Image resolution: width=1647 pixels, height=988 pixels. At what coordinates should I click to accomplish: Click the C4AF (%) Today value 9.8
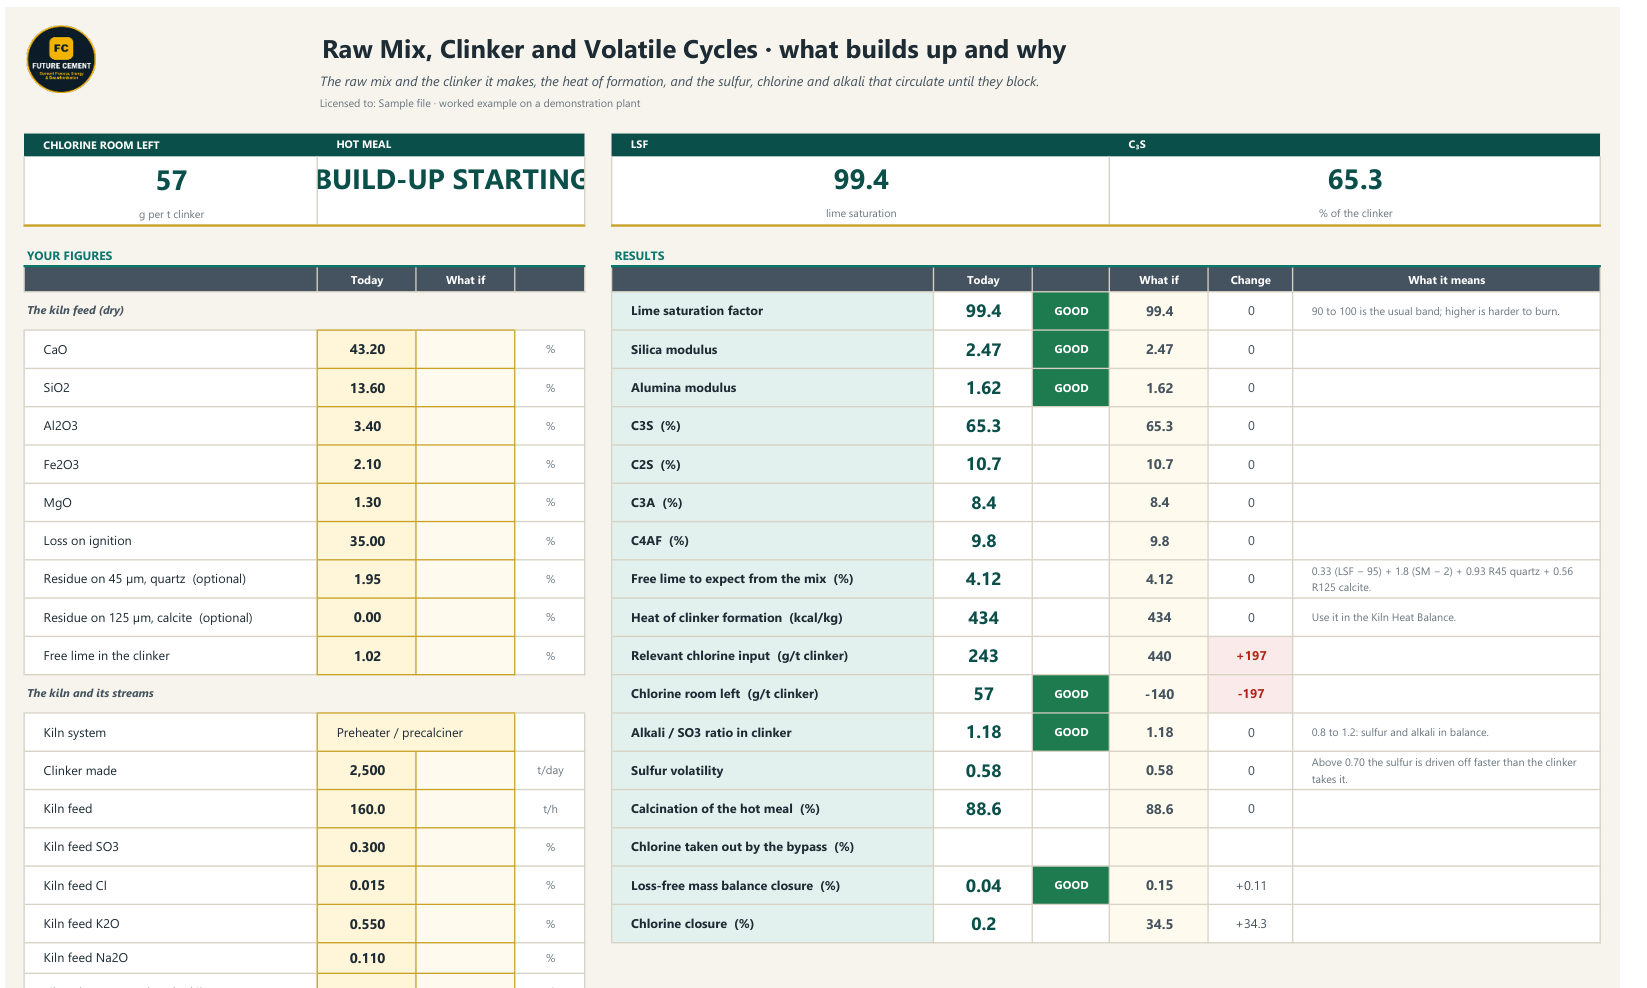coord(982,541)
